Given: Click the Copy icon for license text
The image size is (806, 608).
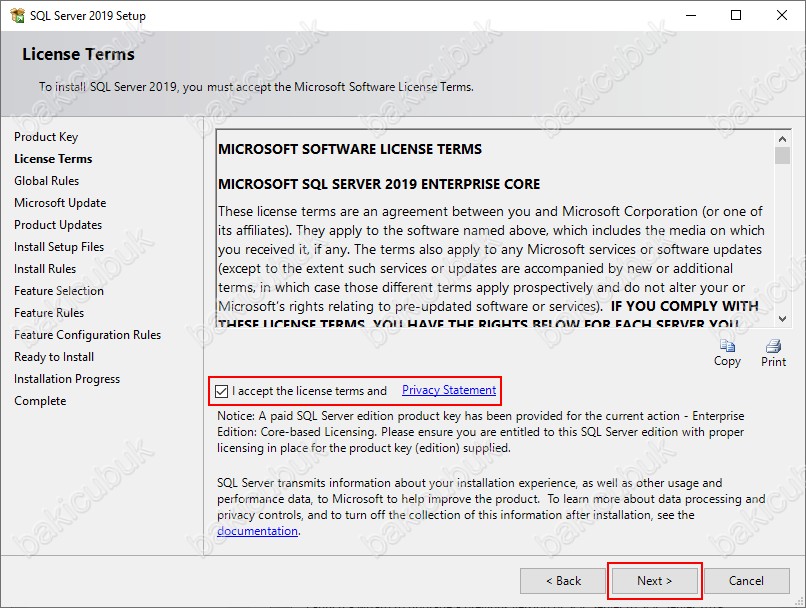Looking at the screenshot, I should 727,346.
